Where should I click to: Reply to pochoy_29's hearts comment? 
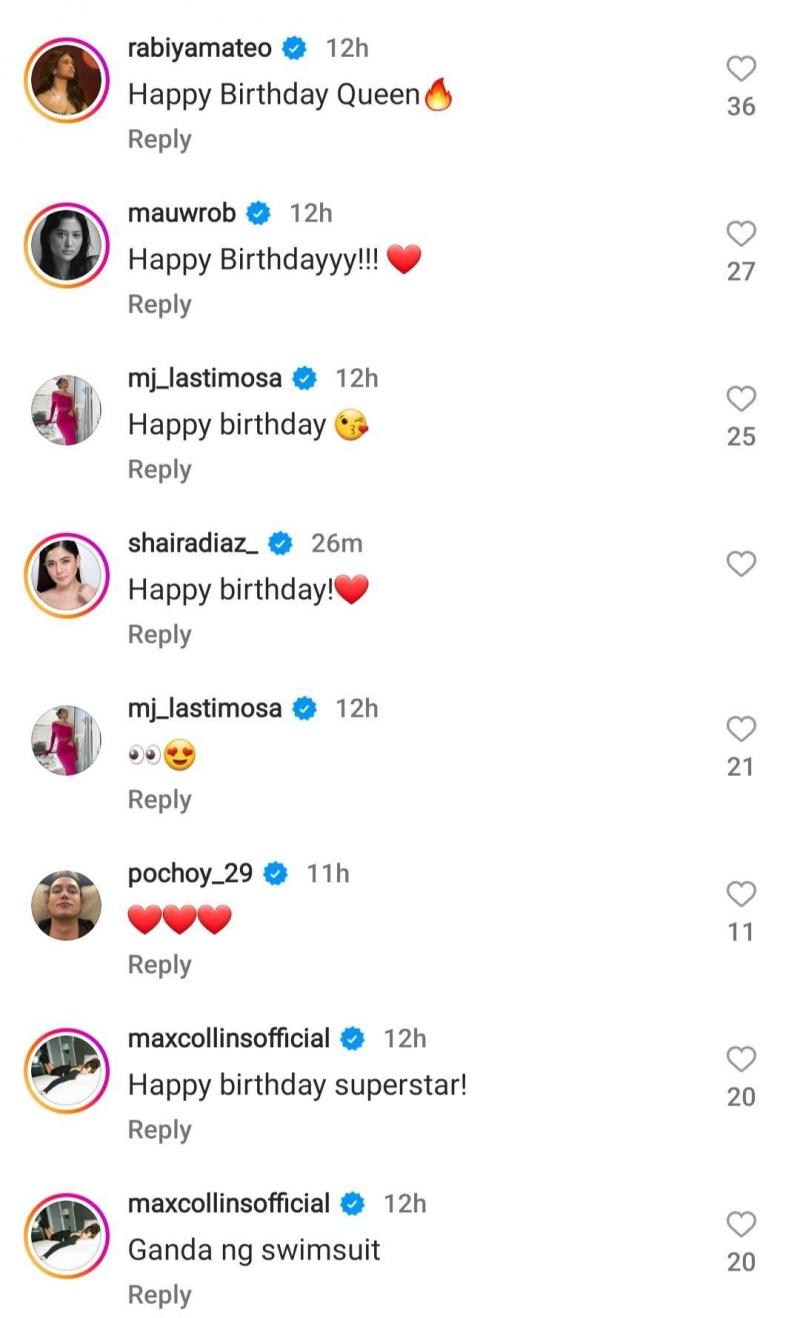[x=159, y=965]
